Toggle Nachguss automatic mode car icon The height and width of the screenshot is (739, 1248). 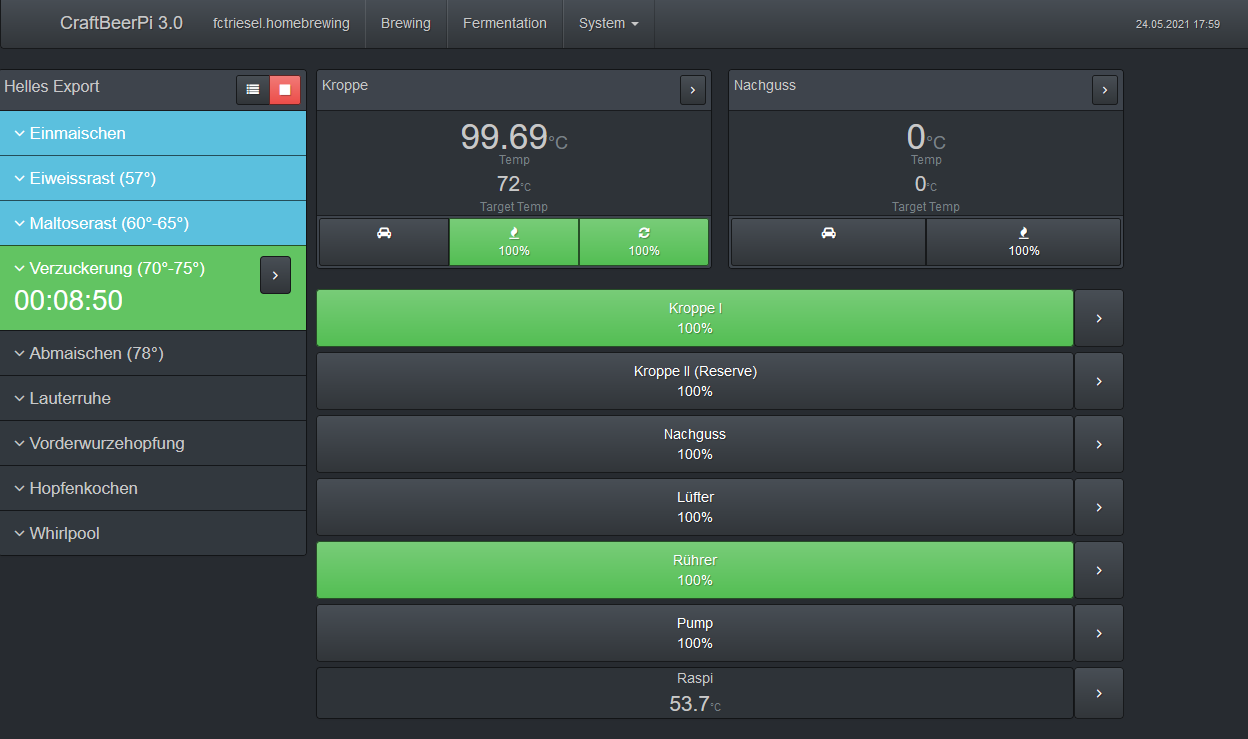[828, 242]
